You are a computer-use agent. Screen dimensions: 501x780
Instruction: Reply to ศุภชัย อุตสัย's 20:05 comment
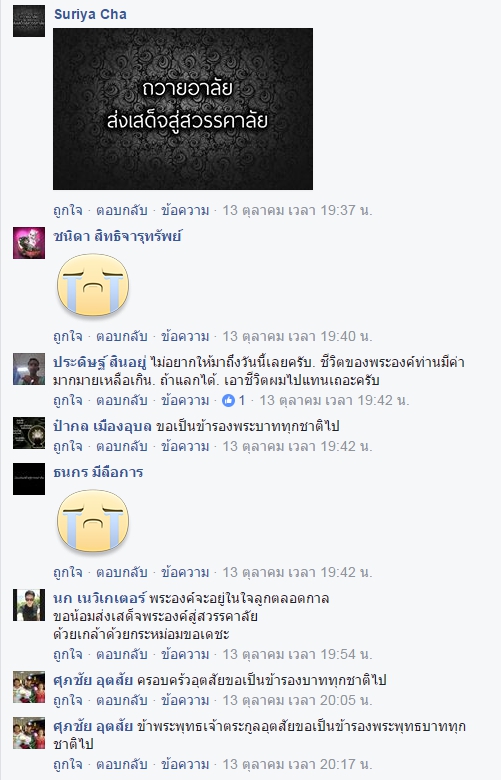tap(122, 700)
